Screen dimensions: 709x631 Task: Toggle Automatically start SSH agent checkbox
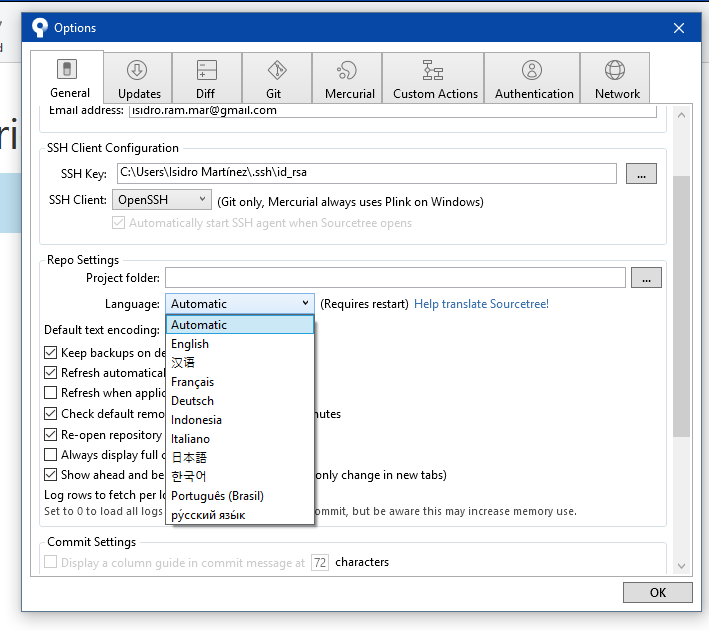click(x=118, y=223)
